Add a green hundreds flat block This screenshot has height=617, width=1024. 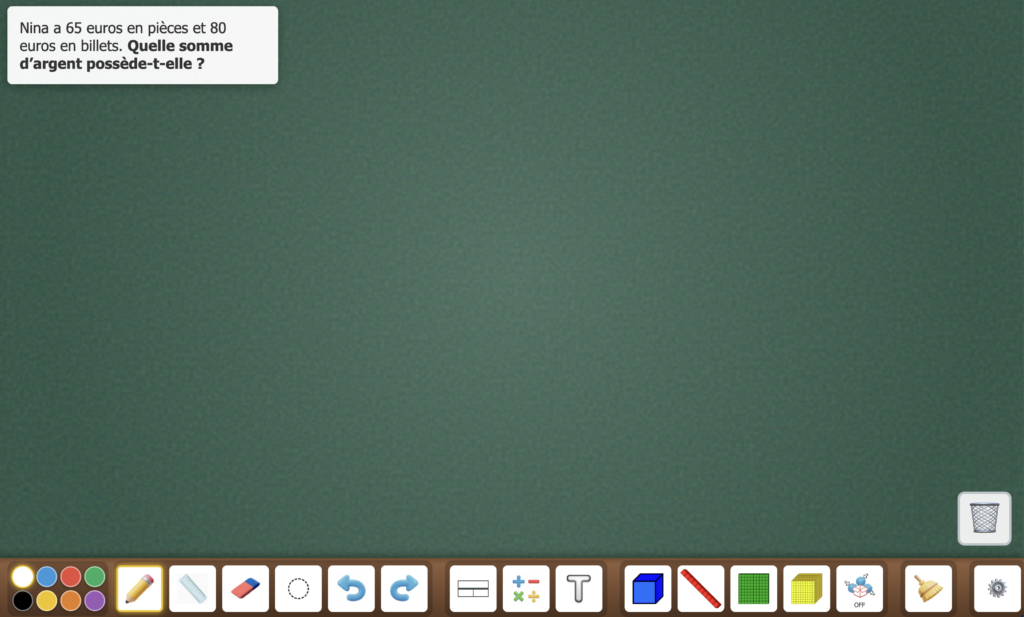click(x=754, y=588)
